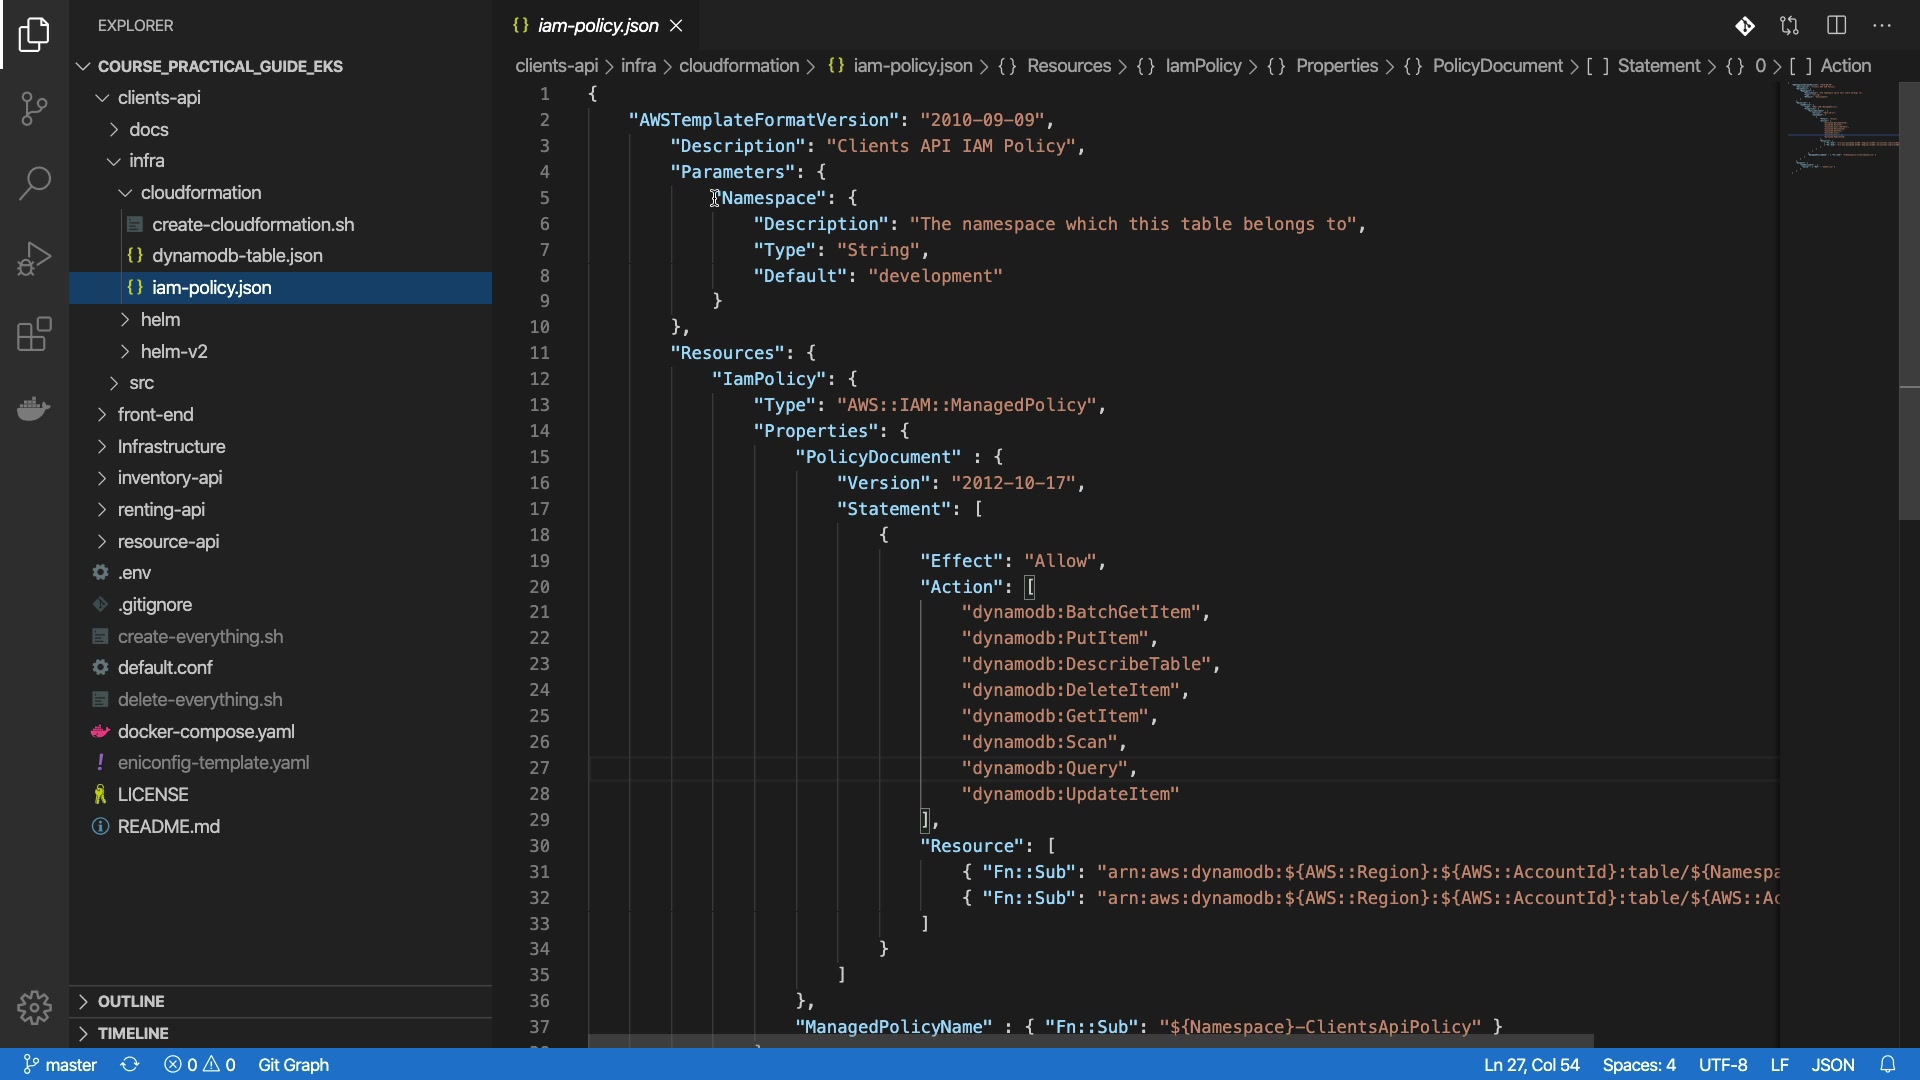Screen dimensions: 1920x1080
Task: Open the Manage gear settings
Action: click(34, 1007)
